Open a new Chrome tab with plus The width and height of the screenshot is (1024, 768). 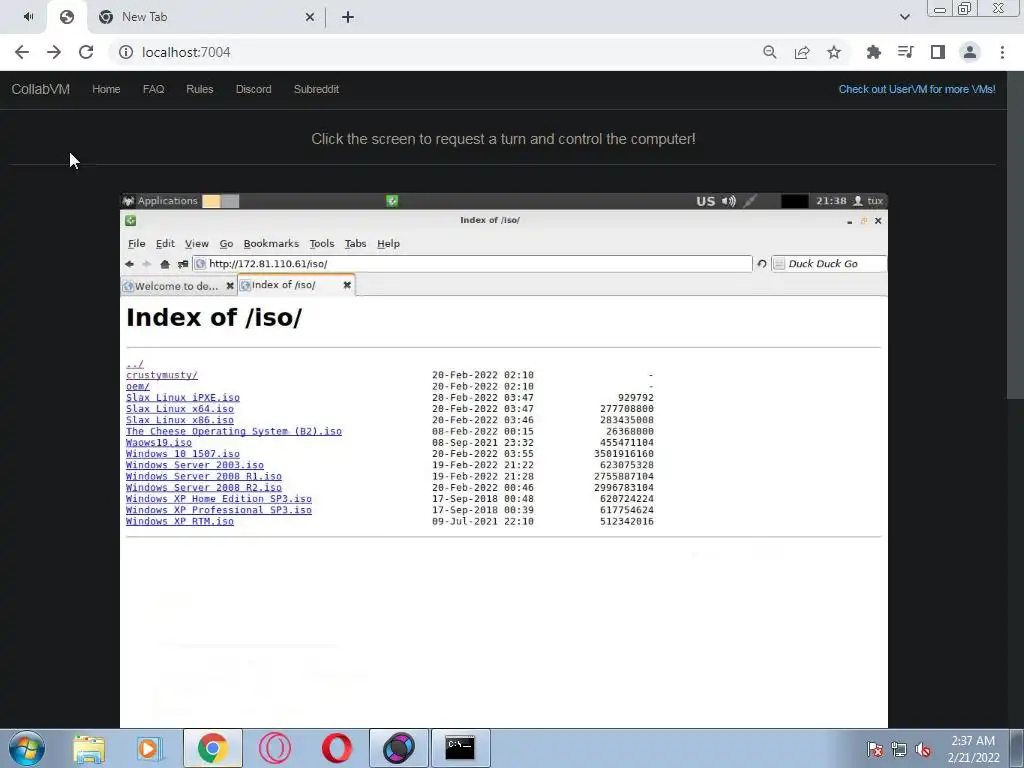(348, 17)
